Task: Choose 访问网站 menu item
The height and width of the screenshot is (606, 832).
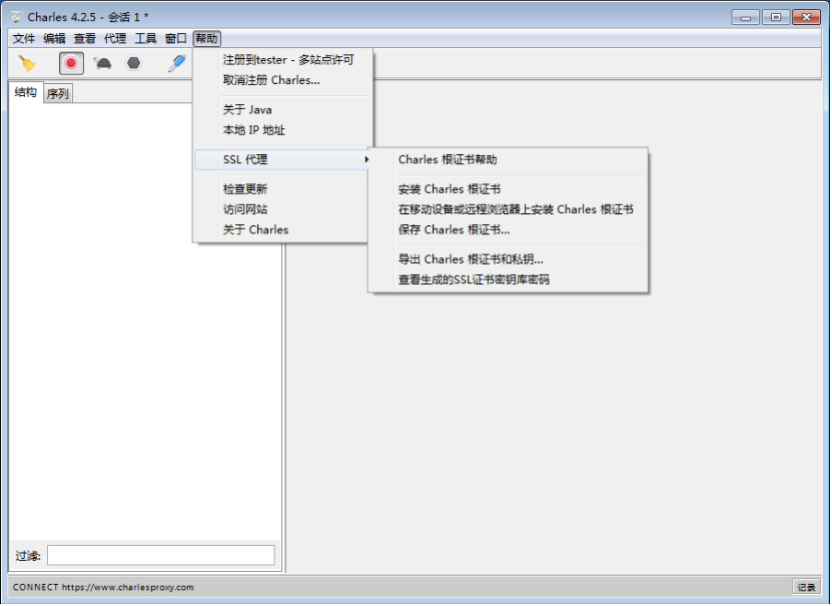Action: (281, 210)
